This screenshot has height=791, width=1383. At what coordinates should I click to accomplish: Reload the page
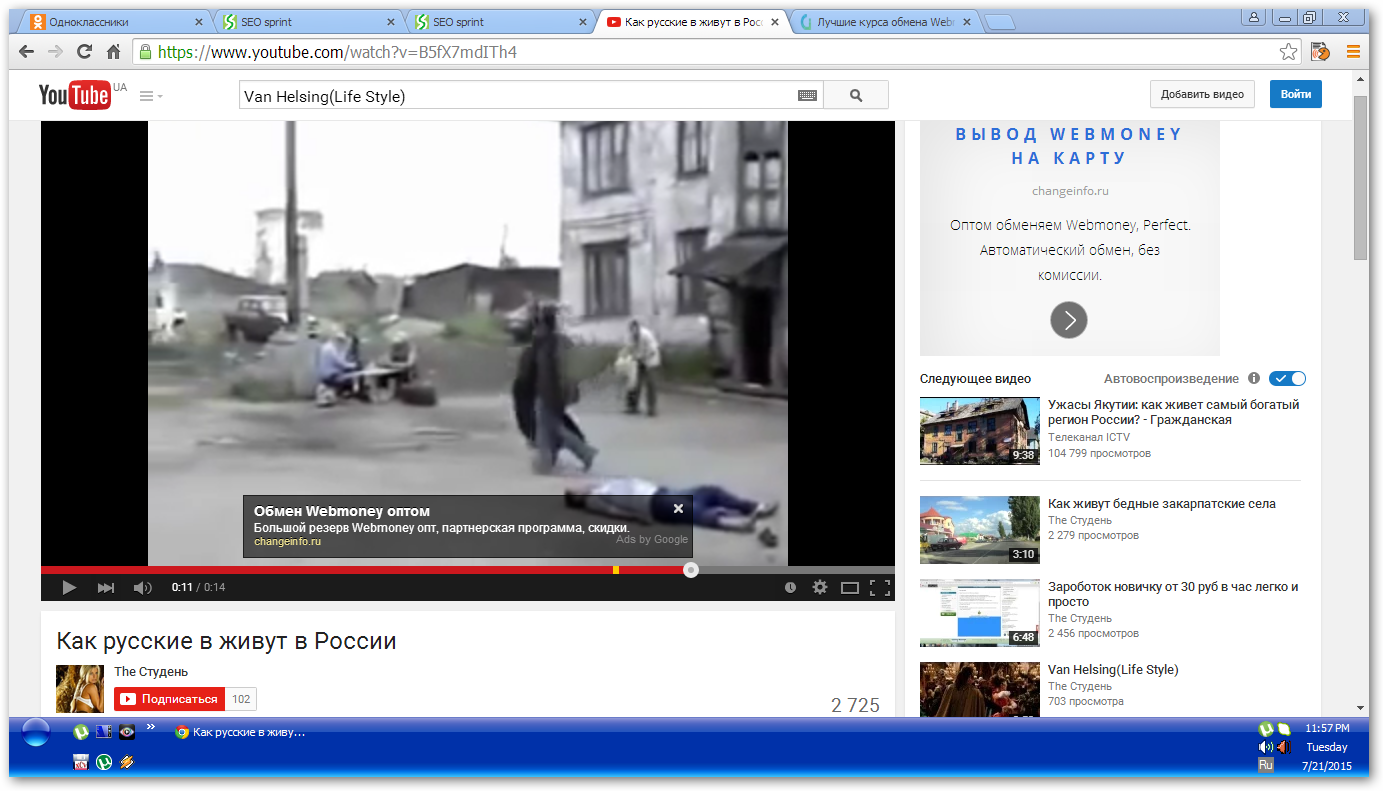[85, 52]
